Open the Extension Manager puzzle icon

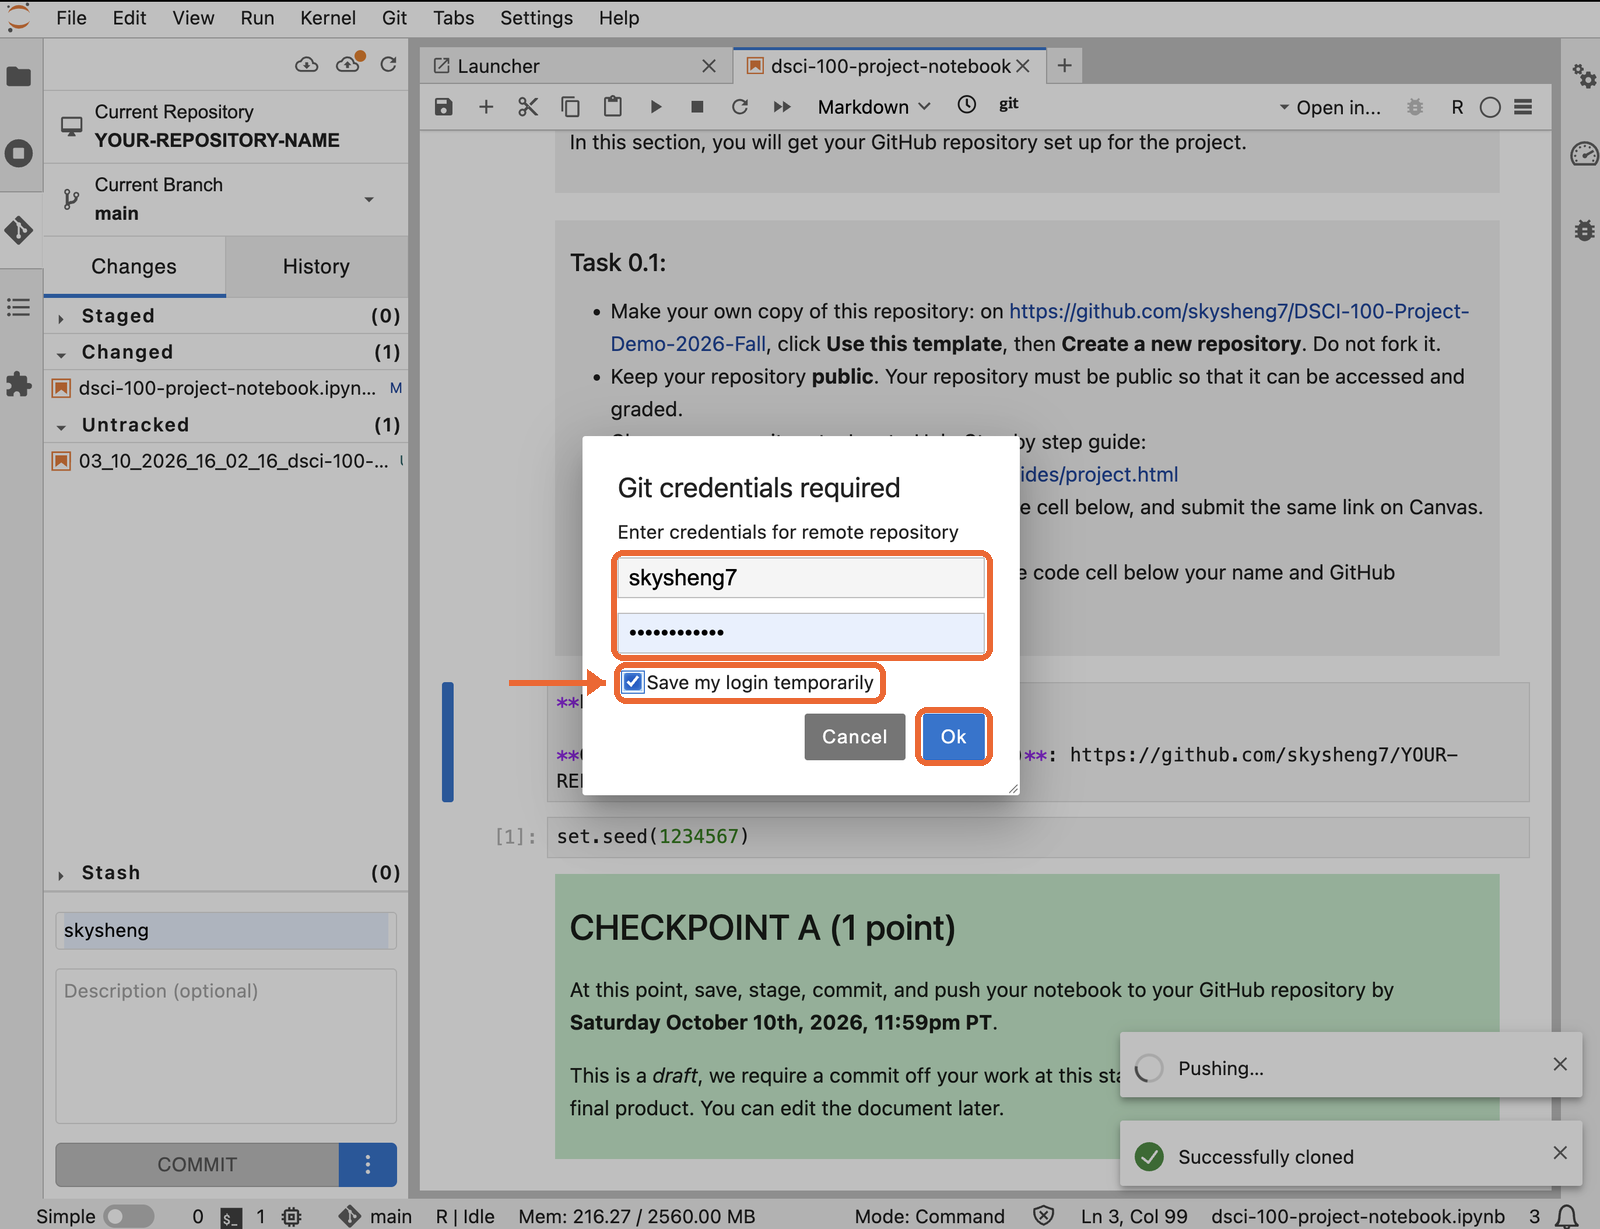(x=19, y=384)
